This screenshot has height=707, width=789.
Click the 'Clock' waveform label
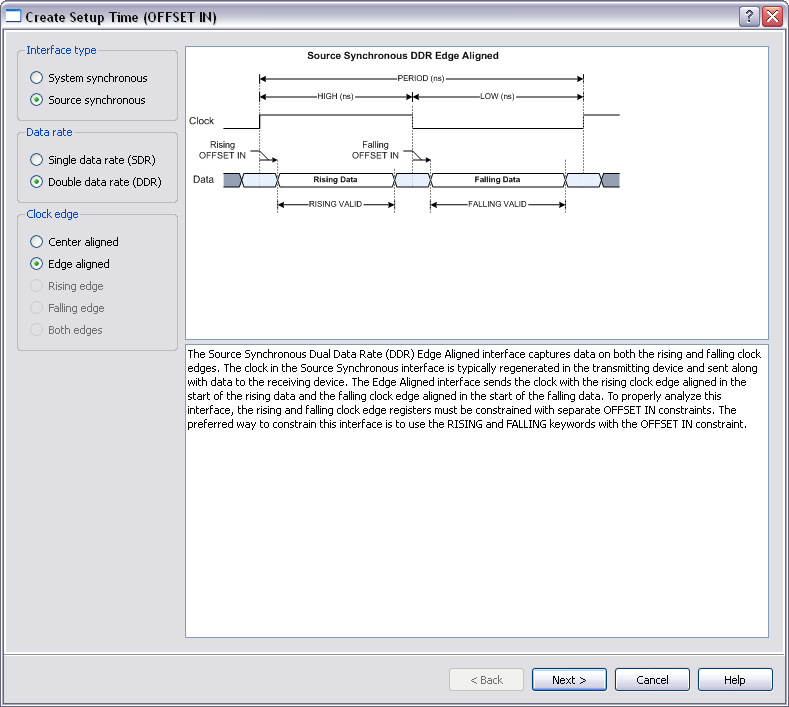201,121
